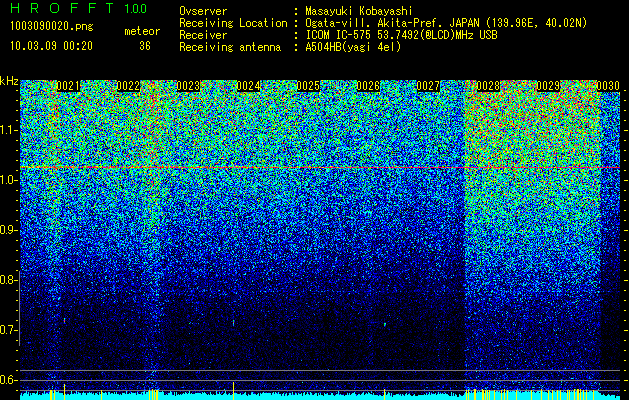629x400 pixels.
Task: Click the 0.9 frequency axis label
Action: pos(8,230)
